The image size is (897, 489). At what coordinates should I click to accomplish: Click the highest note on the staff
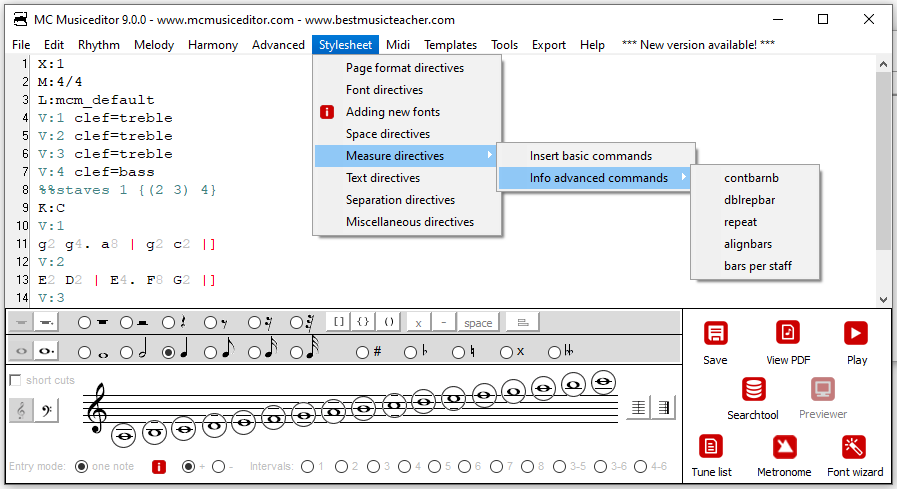click(x=603, y=382)
